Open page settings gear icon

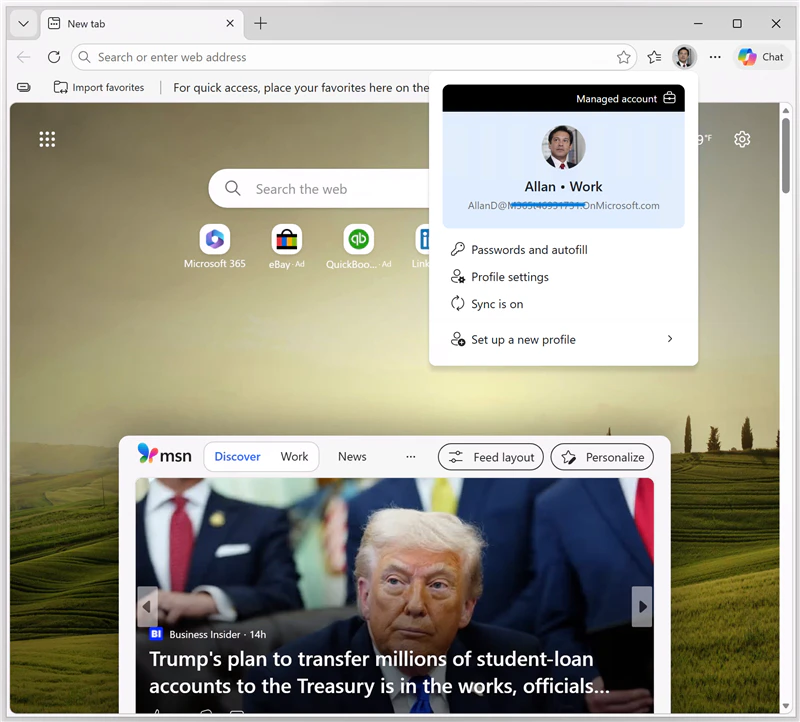[742, 139]
